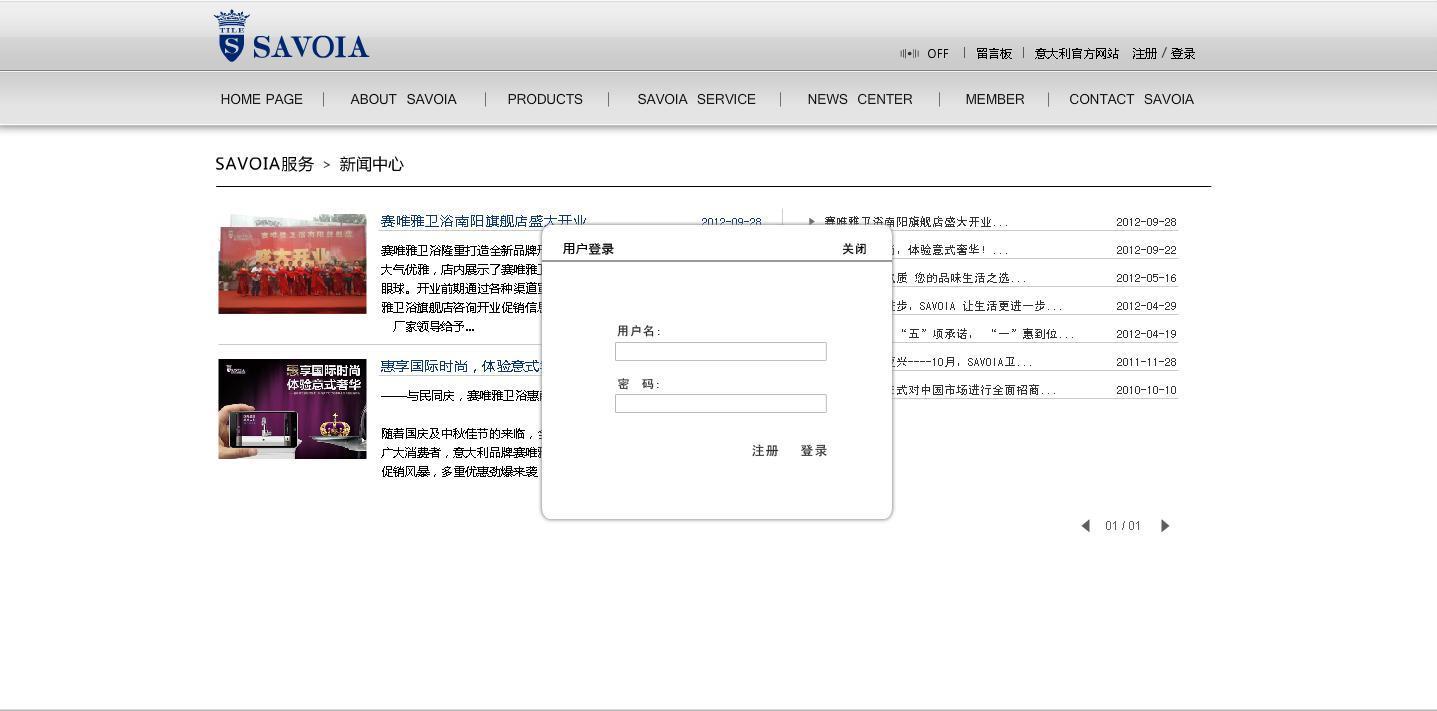Open the HOME PAGE menu
1437x711 pixels.
point(261,99)
